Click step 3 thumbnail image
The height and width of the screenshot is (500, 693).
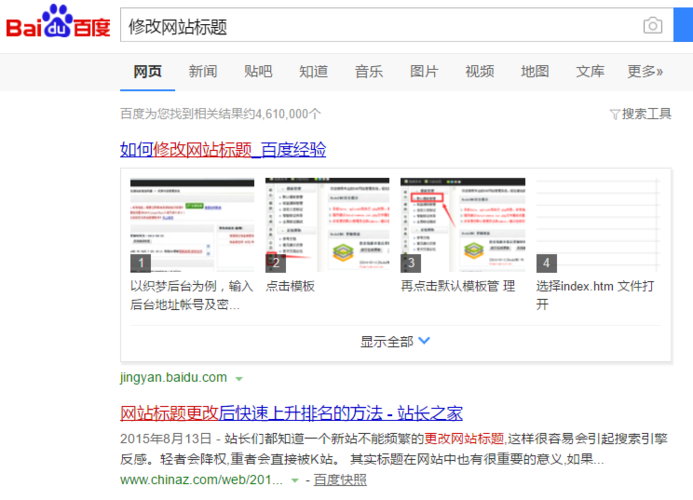(462, 225)
